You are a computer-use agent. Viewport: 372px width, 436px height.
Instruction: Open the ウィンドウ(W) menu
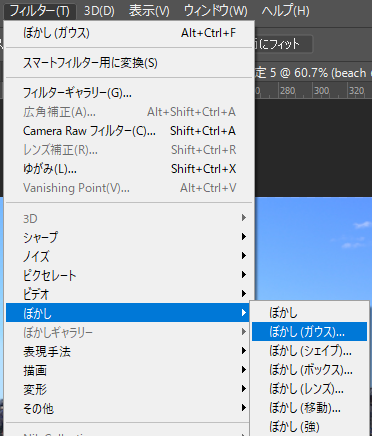click(215, 11)
